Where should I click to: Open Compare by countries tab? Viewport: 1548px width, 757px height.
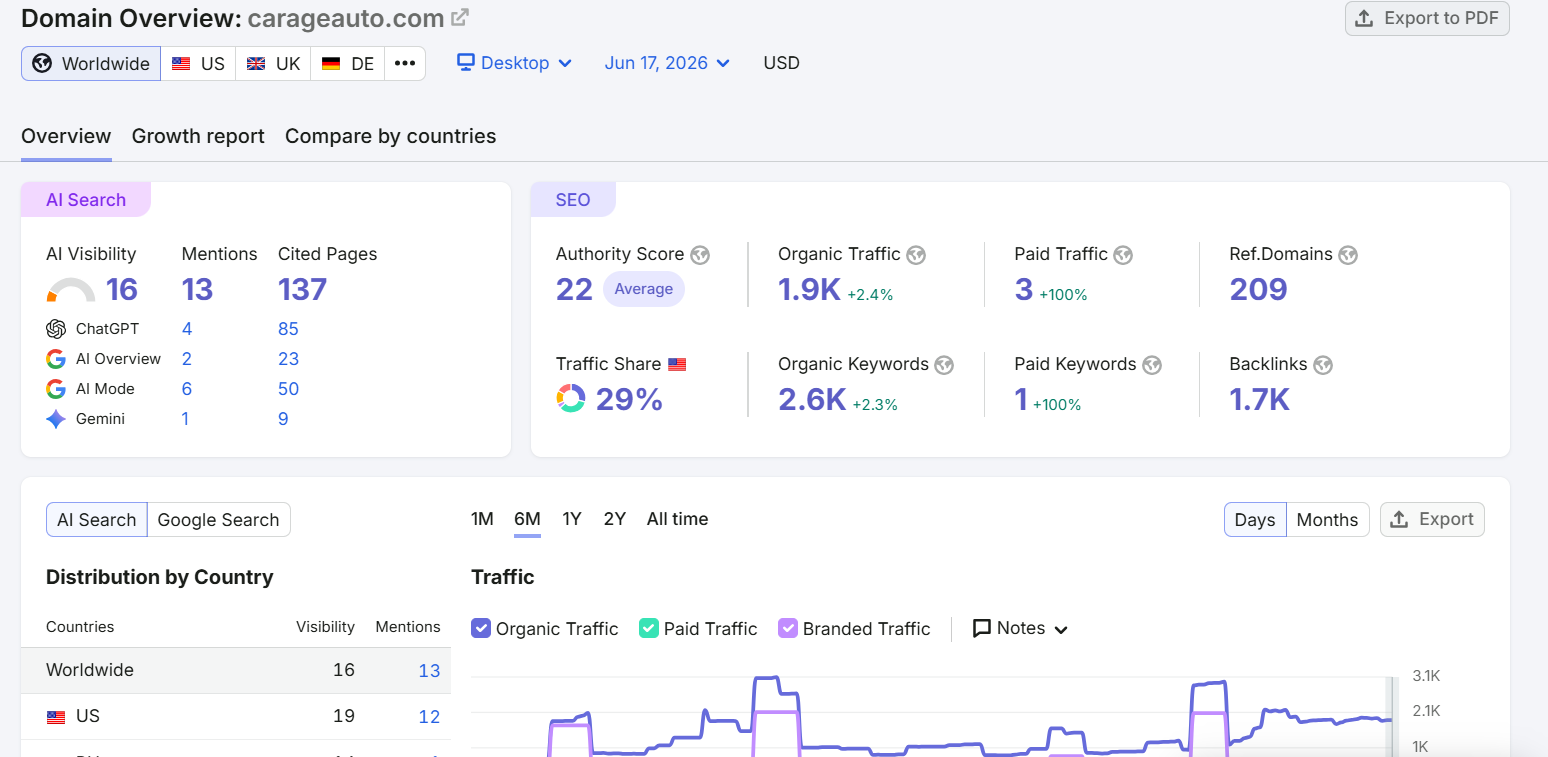390,136
